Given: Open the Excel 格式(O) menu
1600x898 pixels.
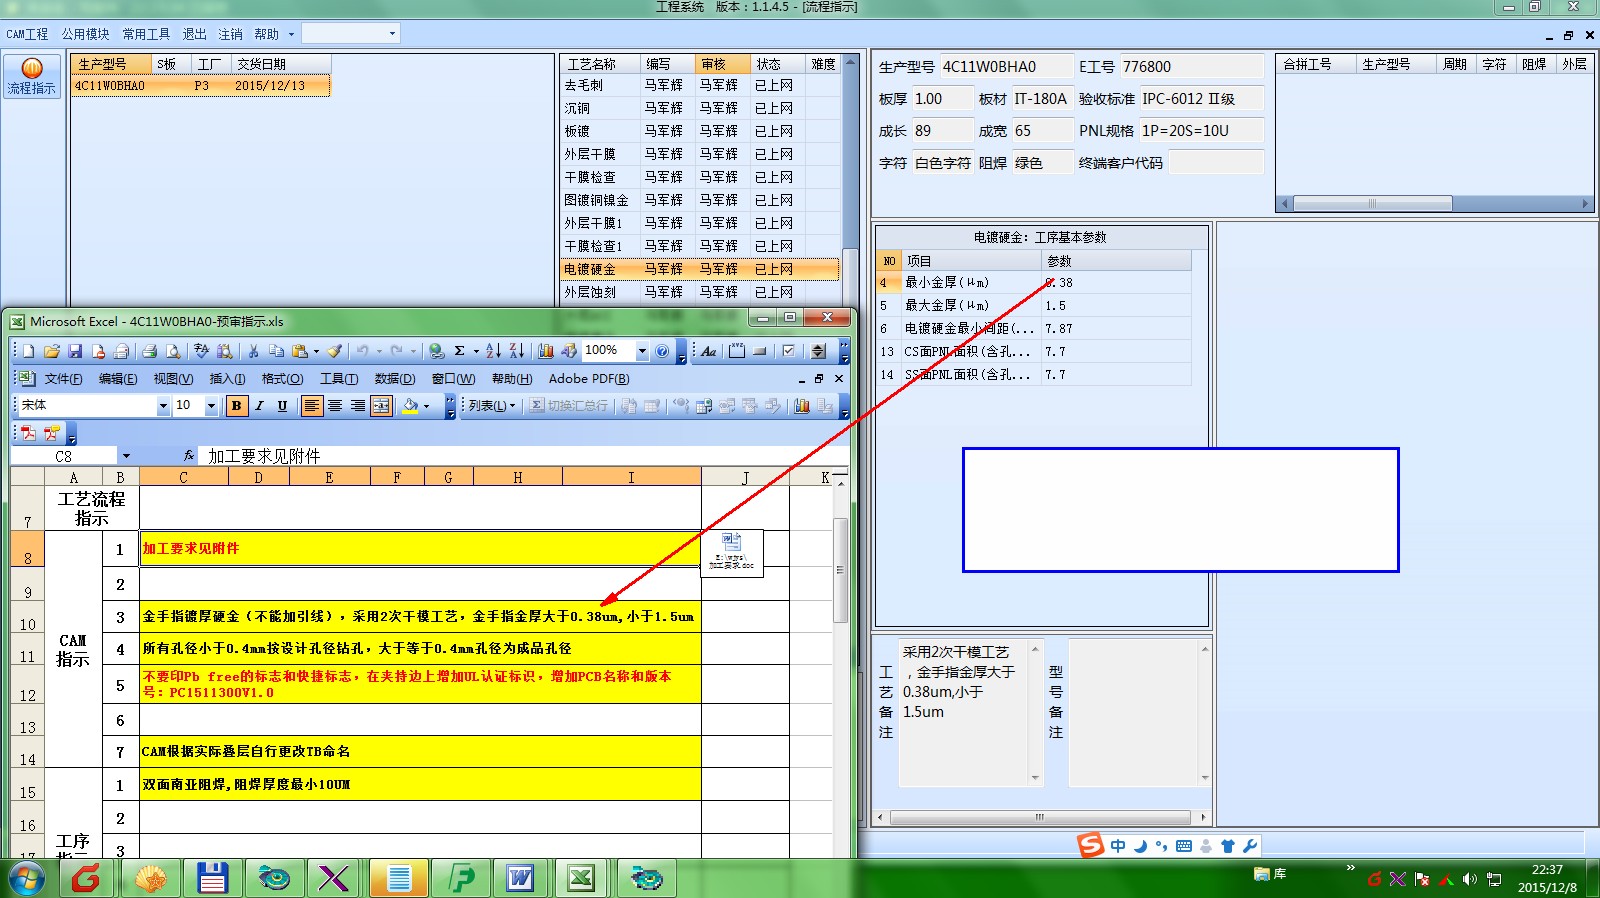Looking at the screenshot, I should (x=282, y=379).
